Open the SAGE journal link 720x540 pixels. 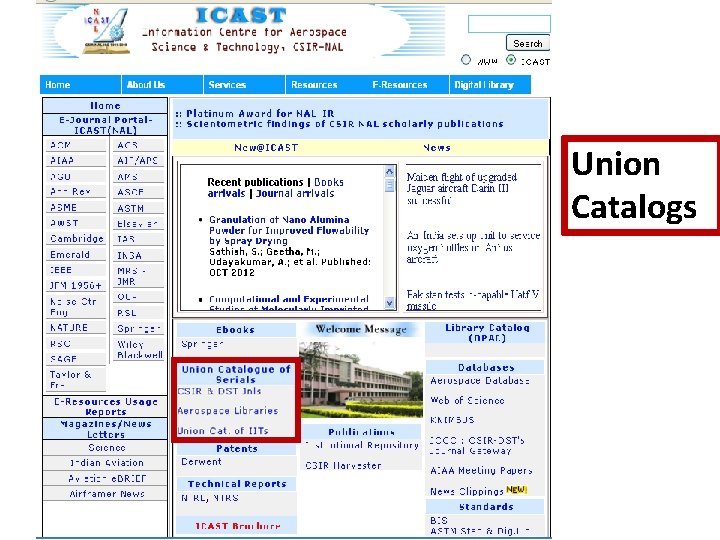coord(63,359)
